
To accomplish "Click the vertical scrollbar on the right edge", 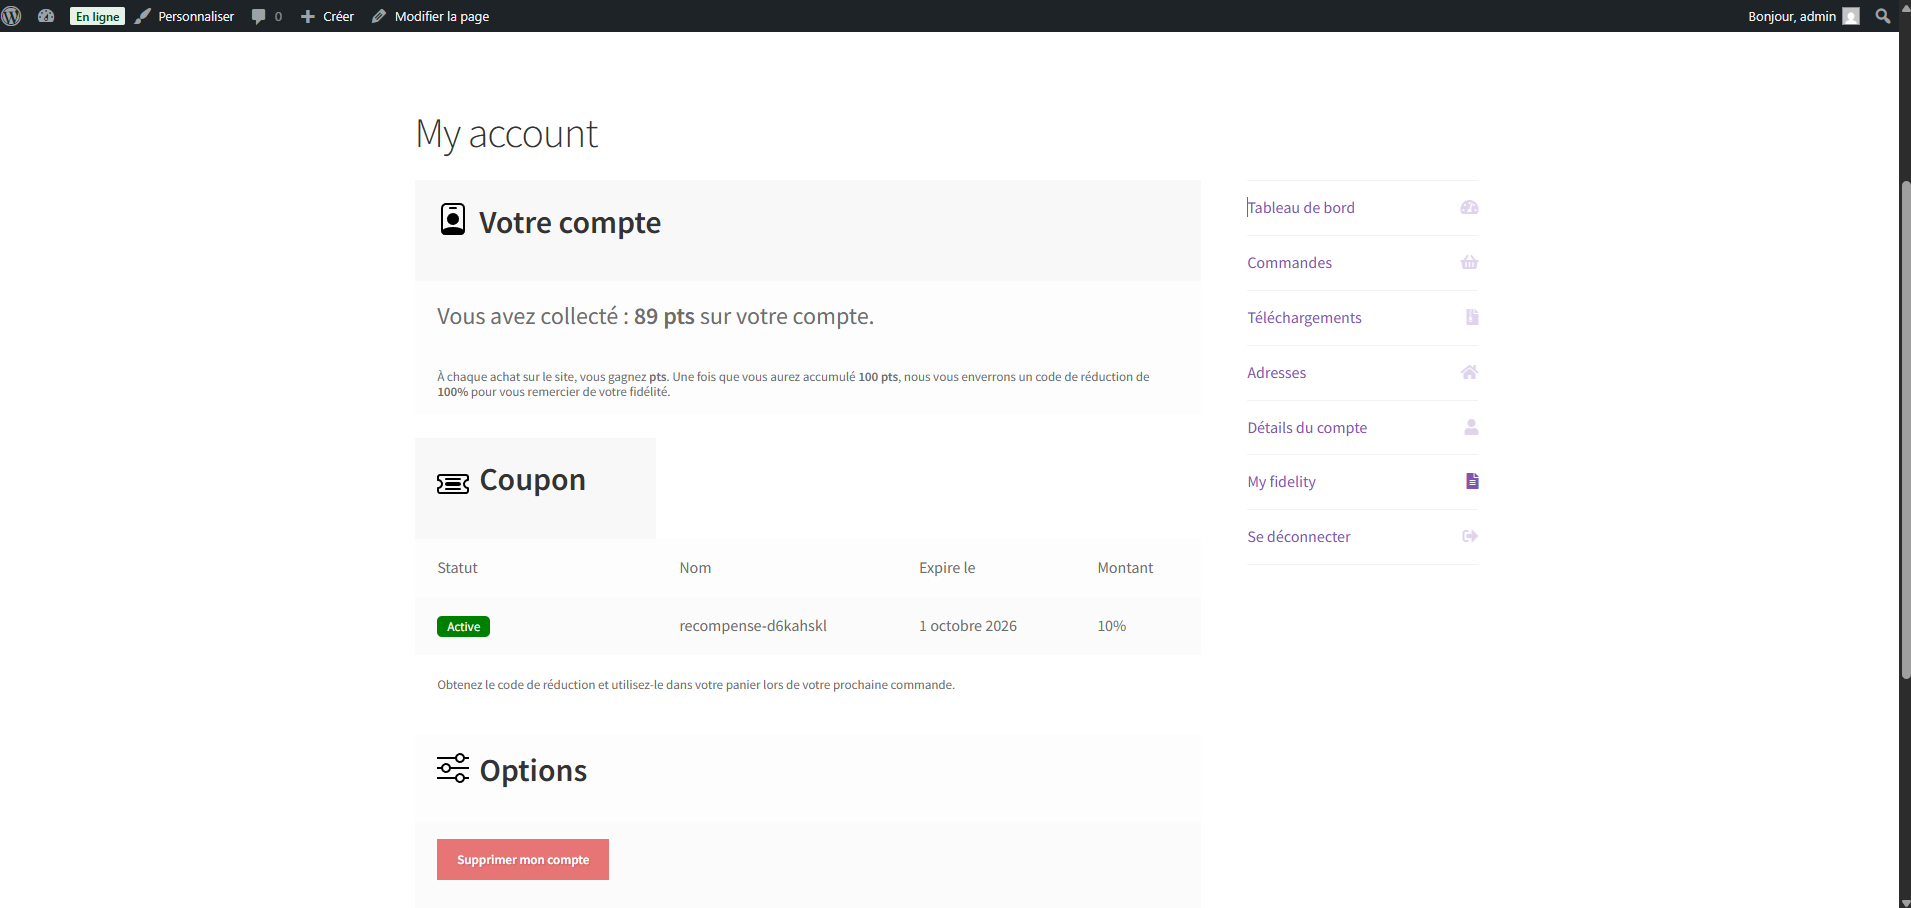I will click(1904, 430).
